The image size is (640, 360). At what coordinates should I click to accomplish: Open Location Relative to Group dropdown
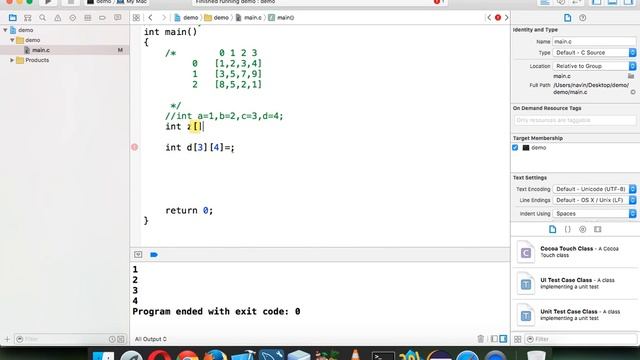(594, 66)
